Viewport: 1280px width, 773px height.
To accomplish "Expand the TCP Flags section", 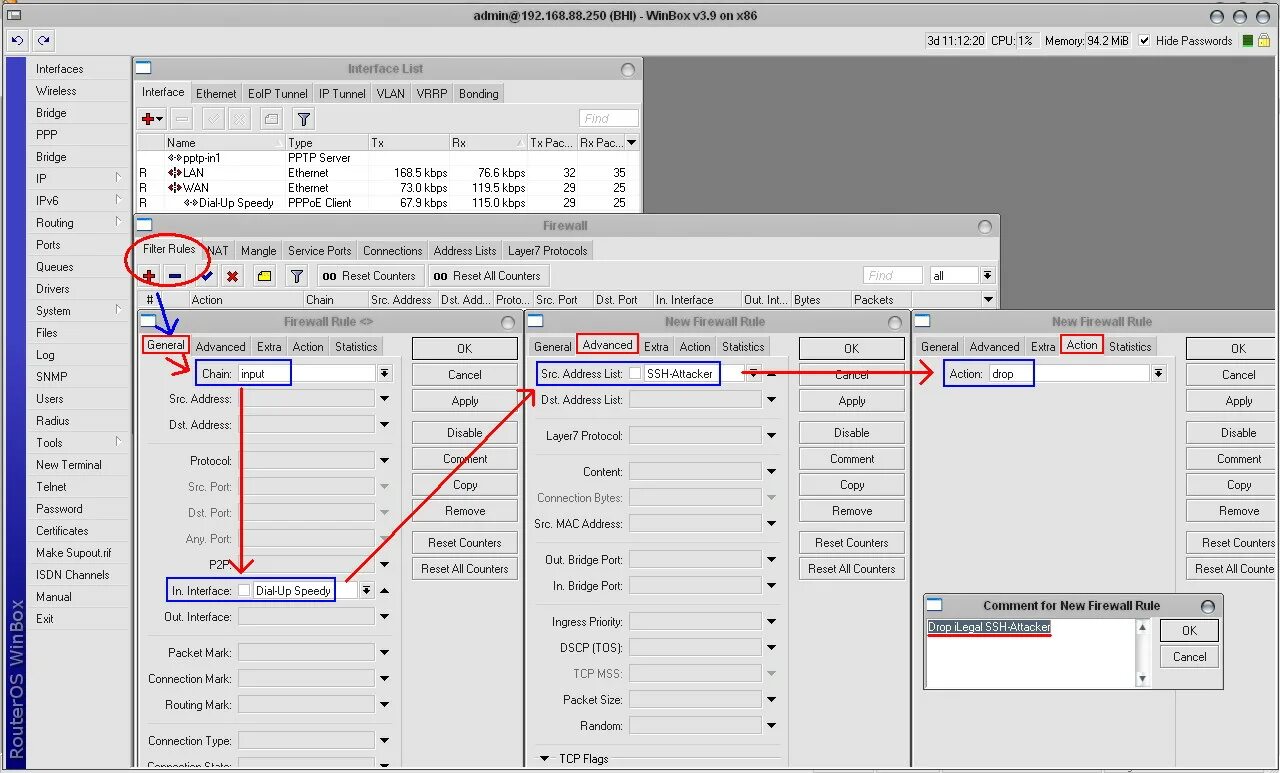I will point(544,759).
